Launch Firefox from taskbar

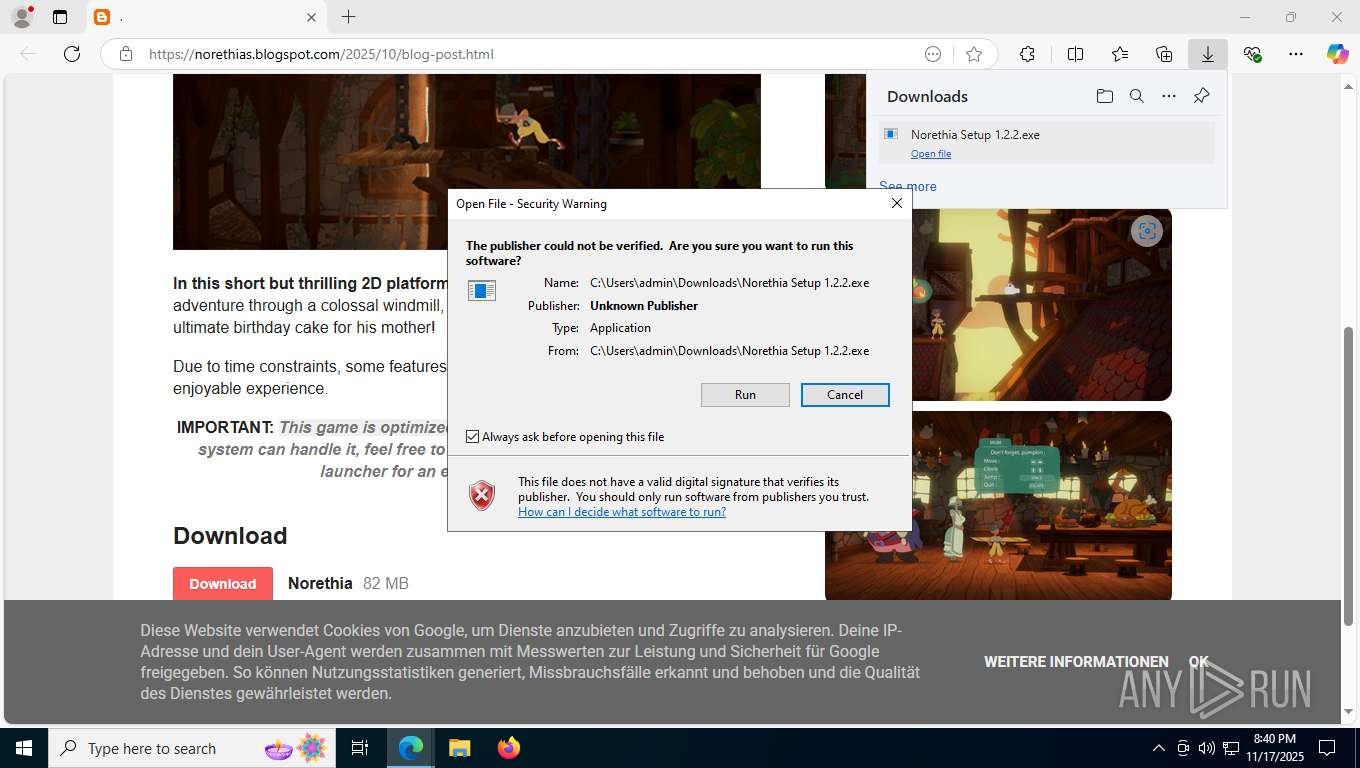(x=509, y=748)
